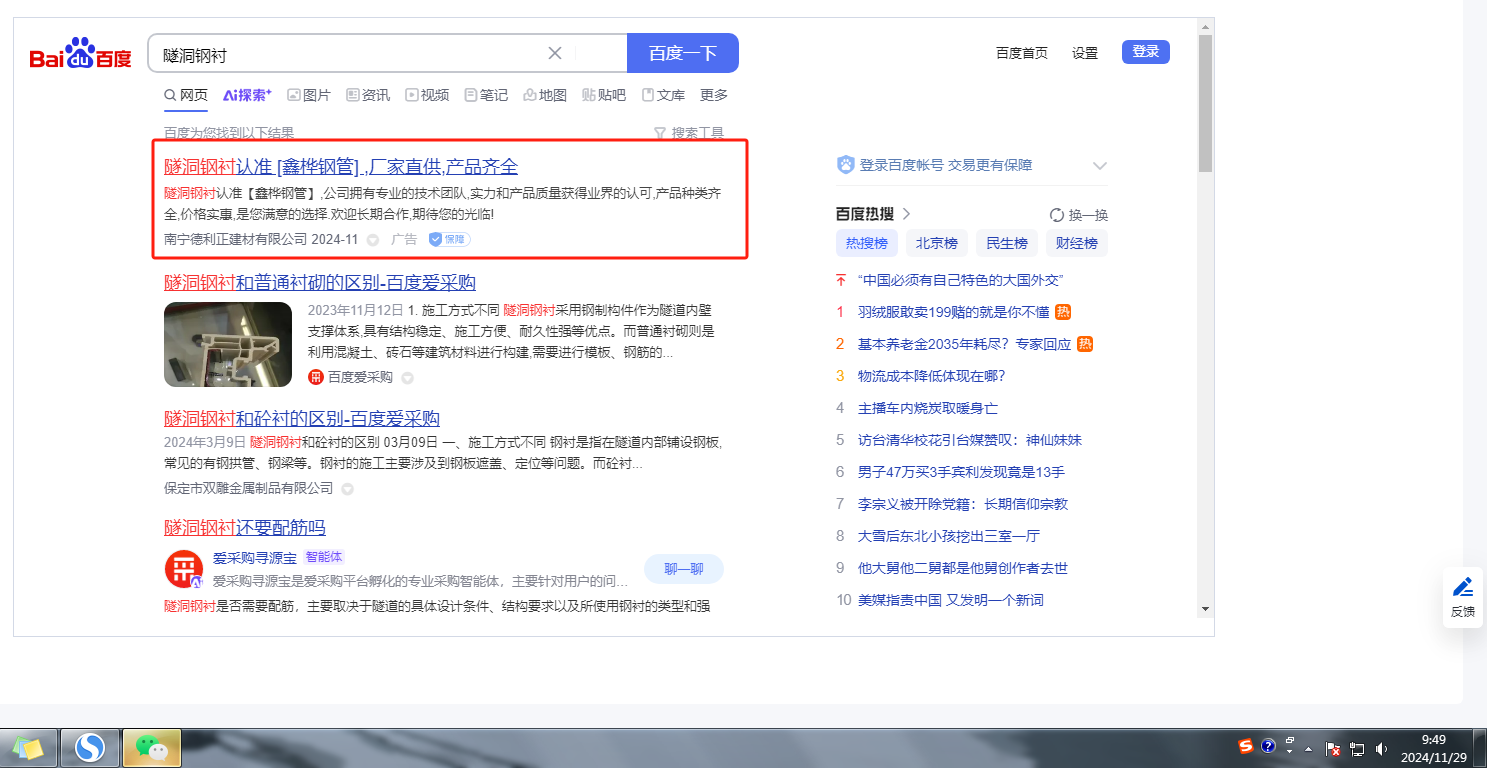Click the Sogou input method tray icon
The image size is (1487, 768).
tap(1245, 746)
